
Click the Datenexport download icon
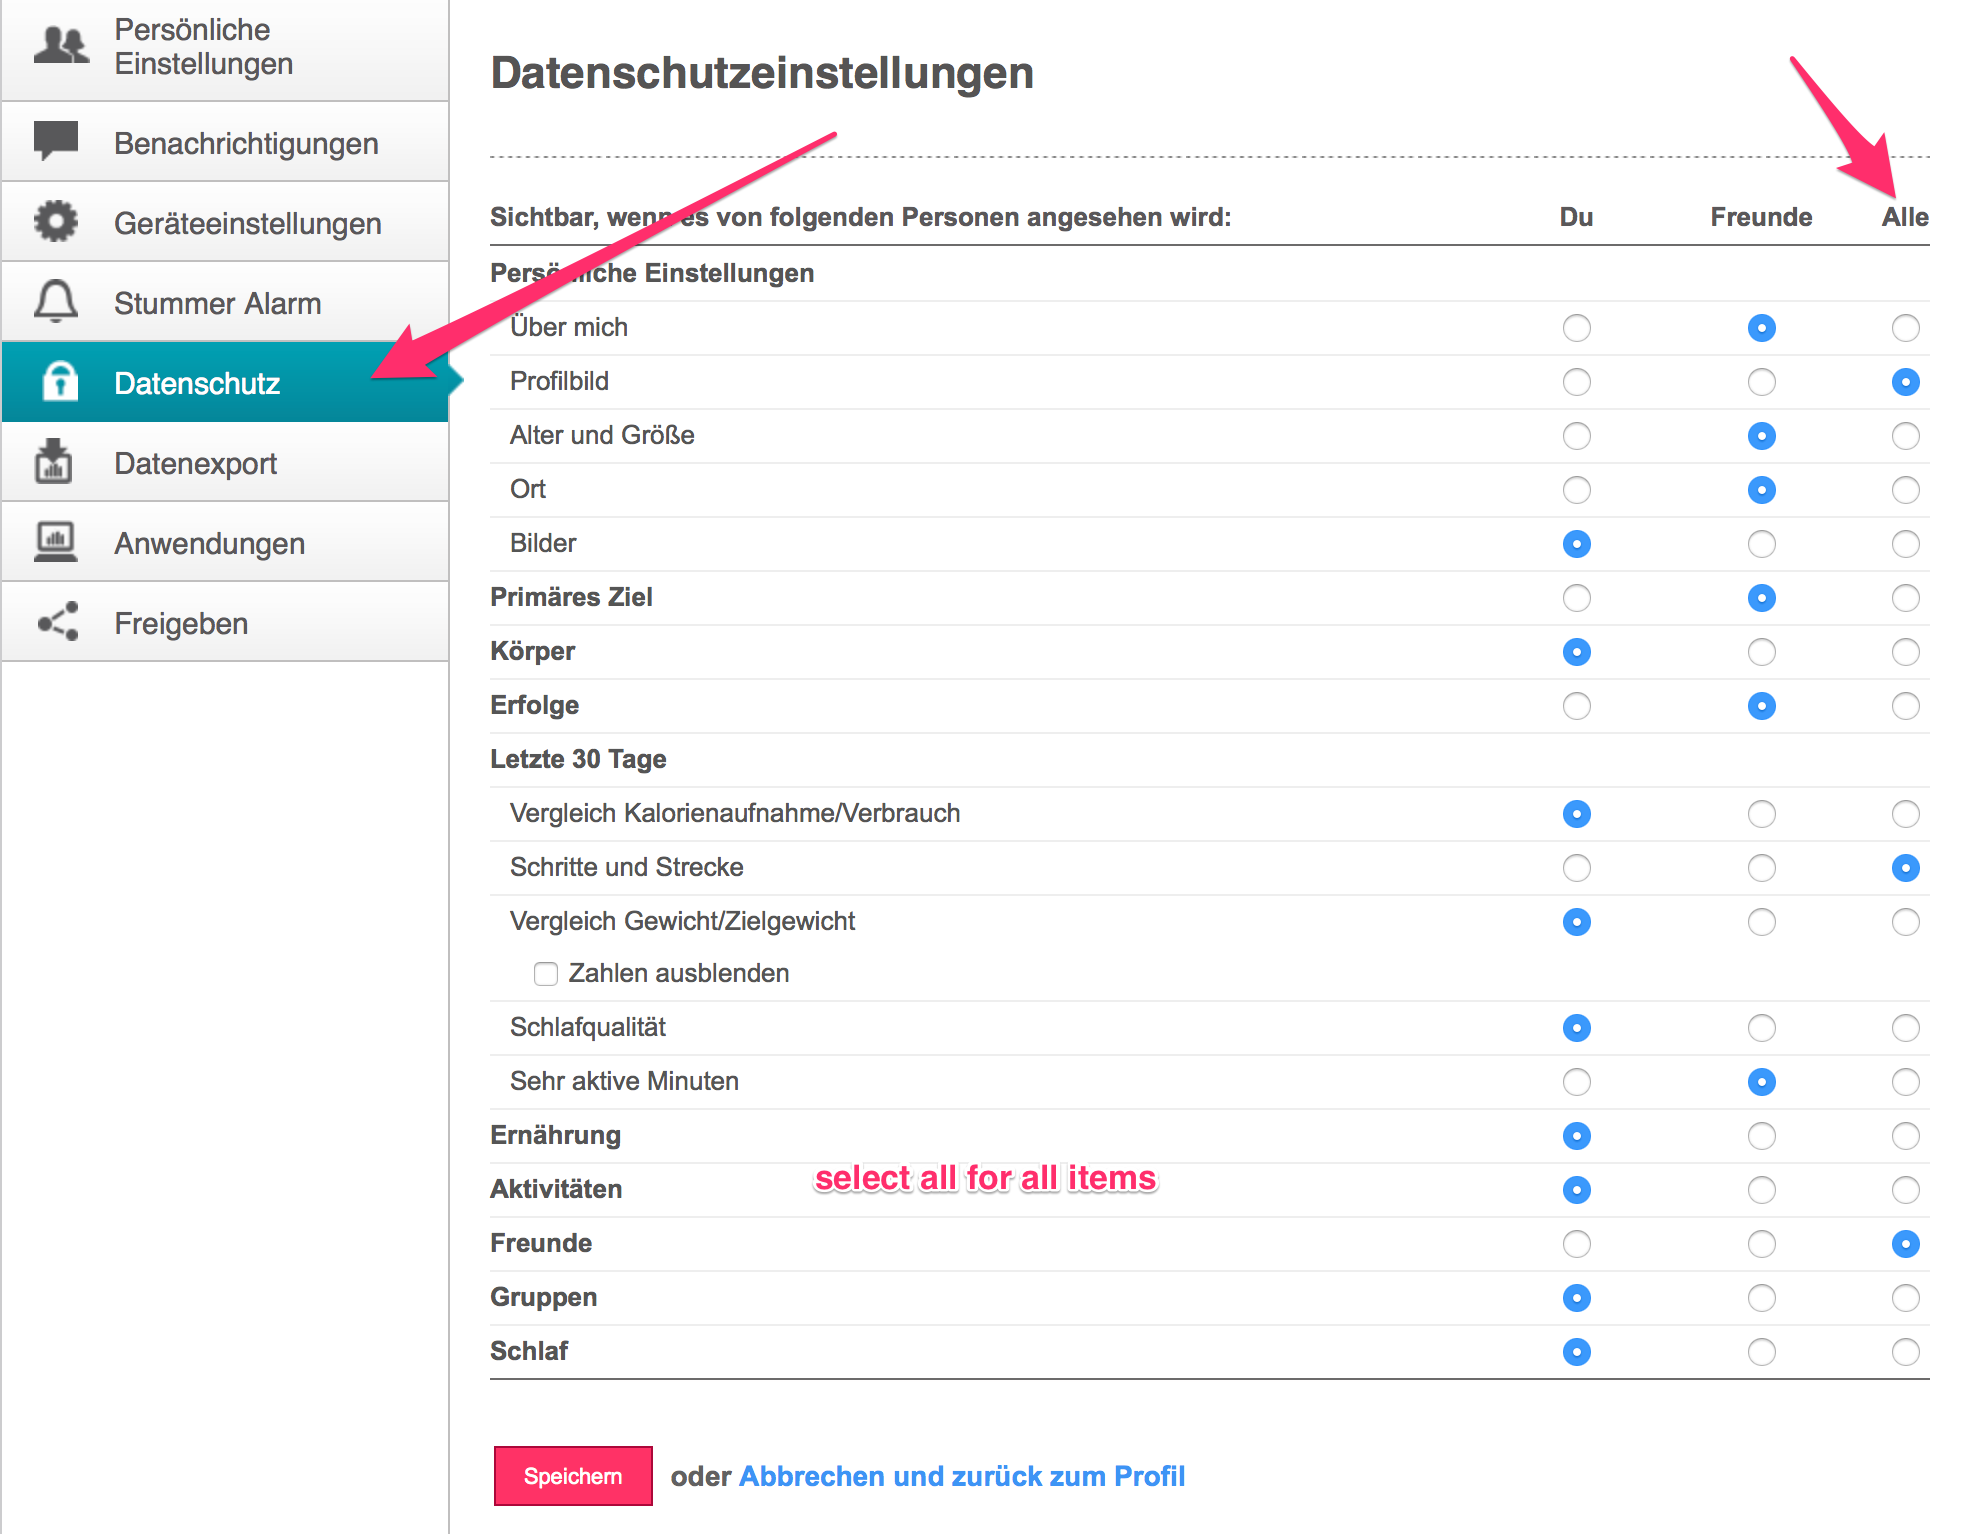click(54, 461)
